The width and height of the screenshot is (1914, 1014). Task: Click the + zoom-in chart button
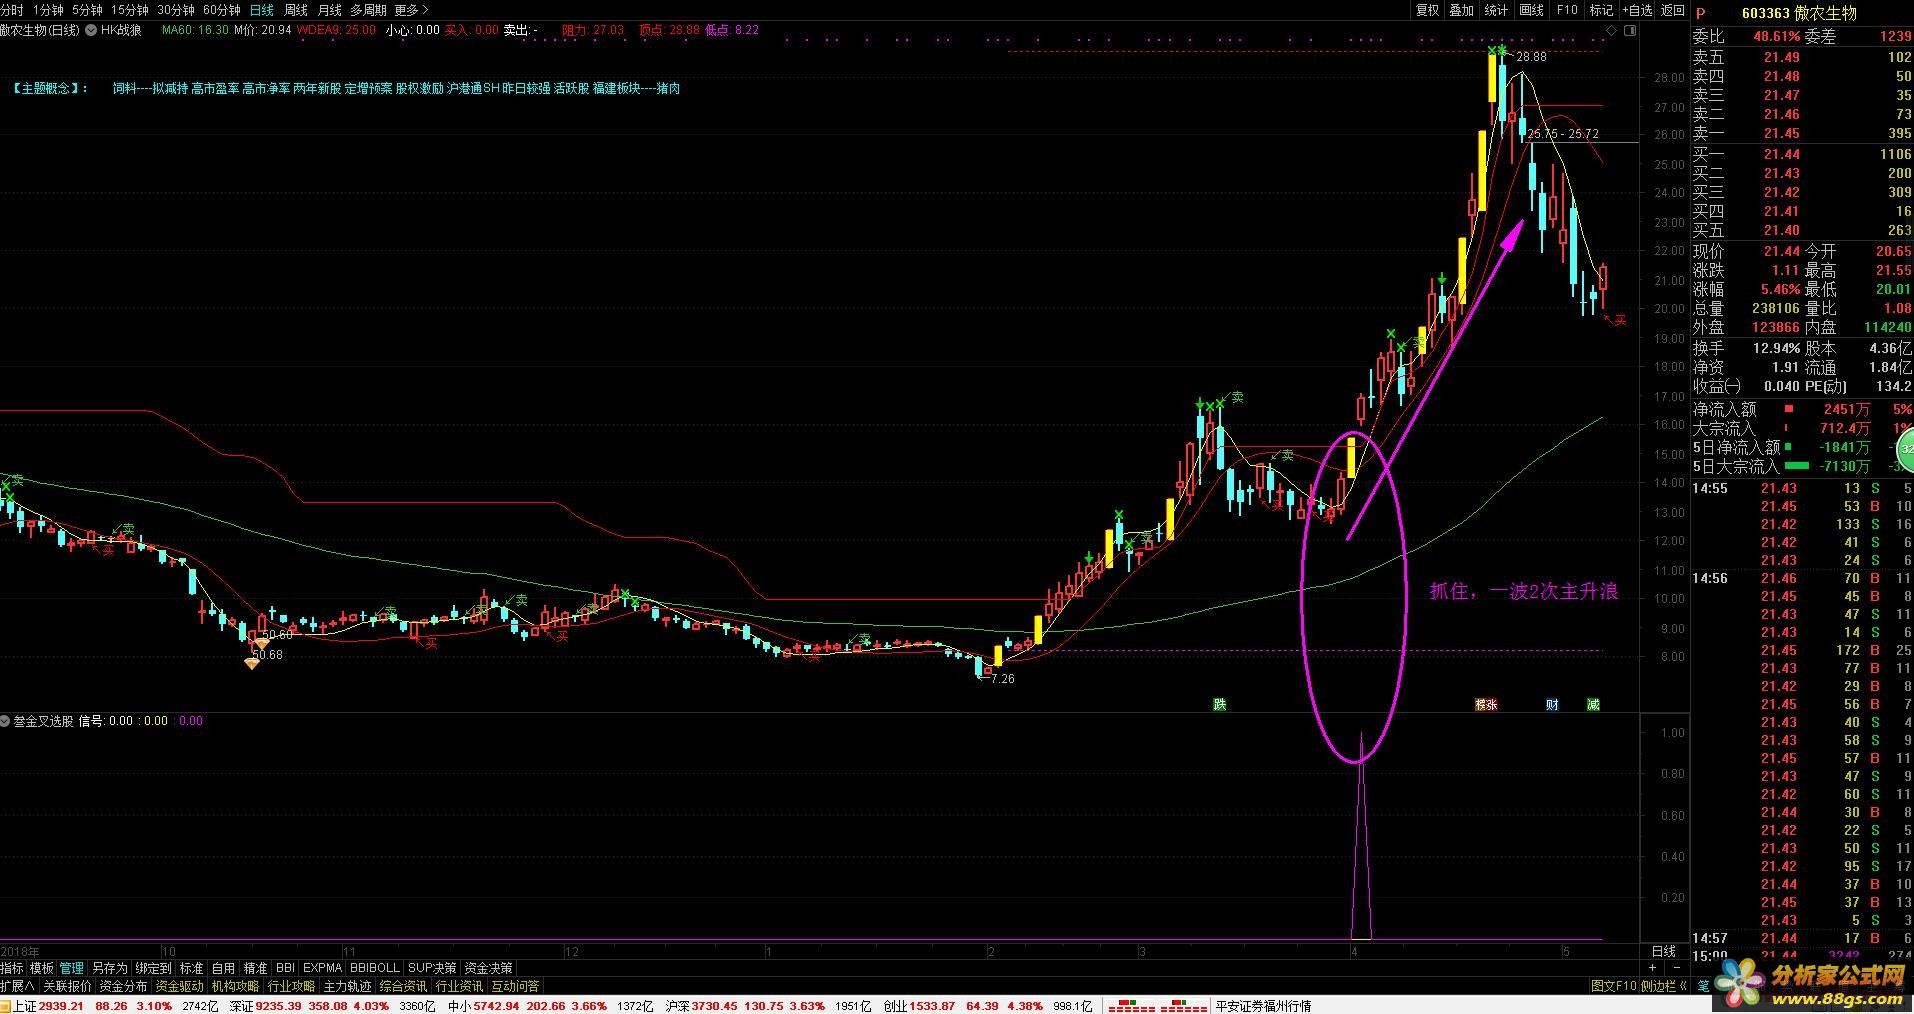pos(1652,968)
